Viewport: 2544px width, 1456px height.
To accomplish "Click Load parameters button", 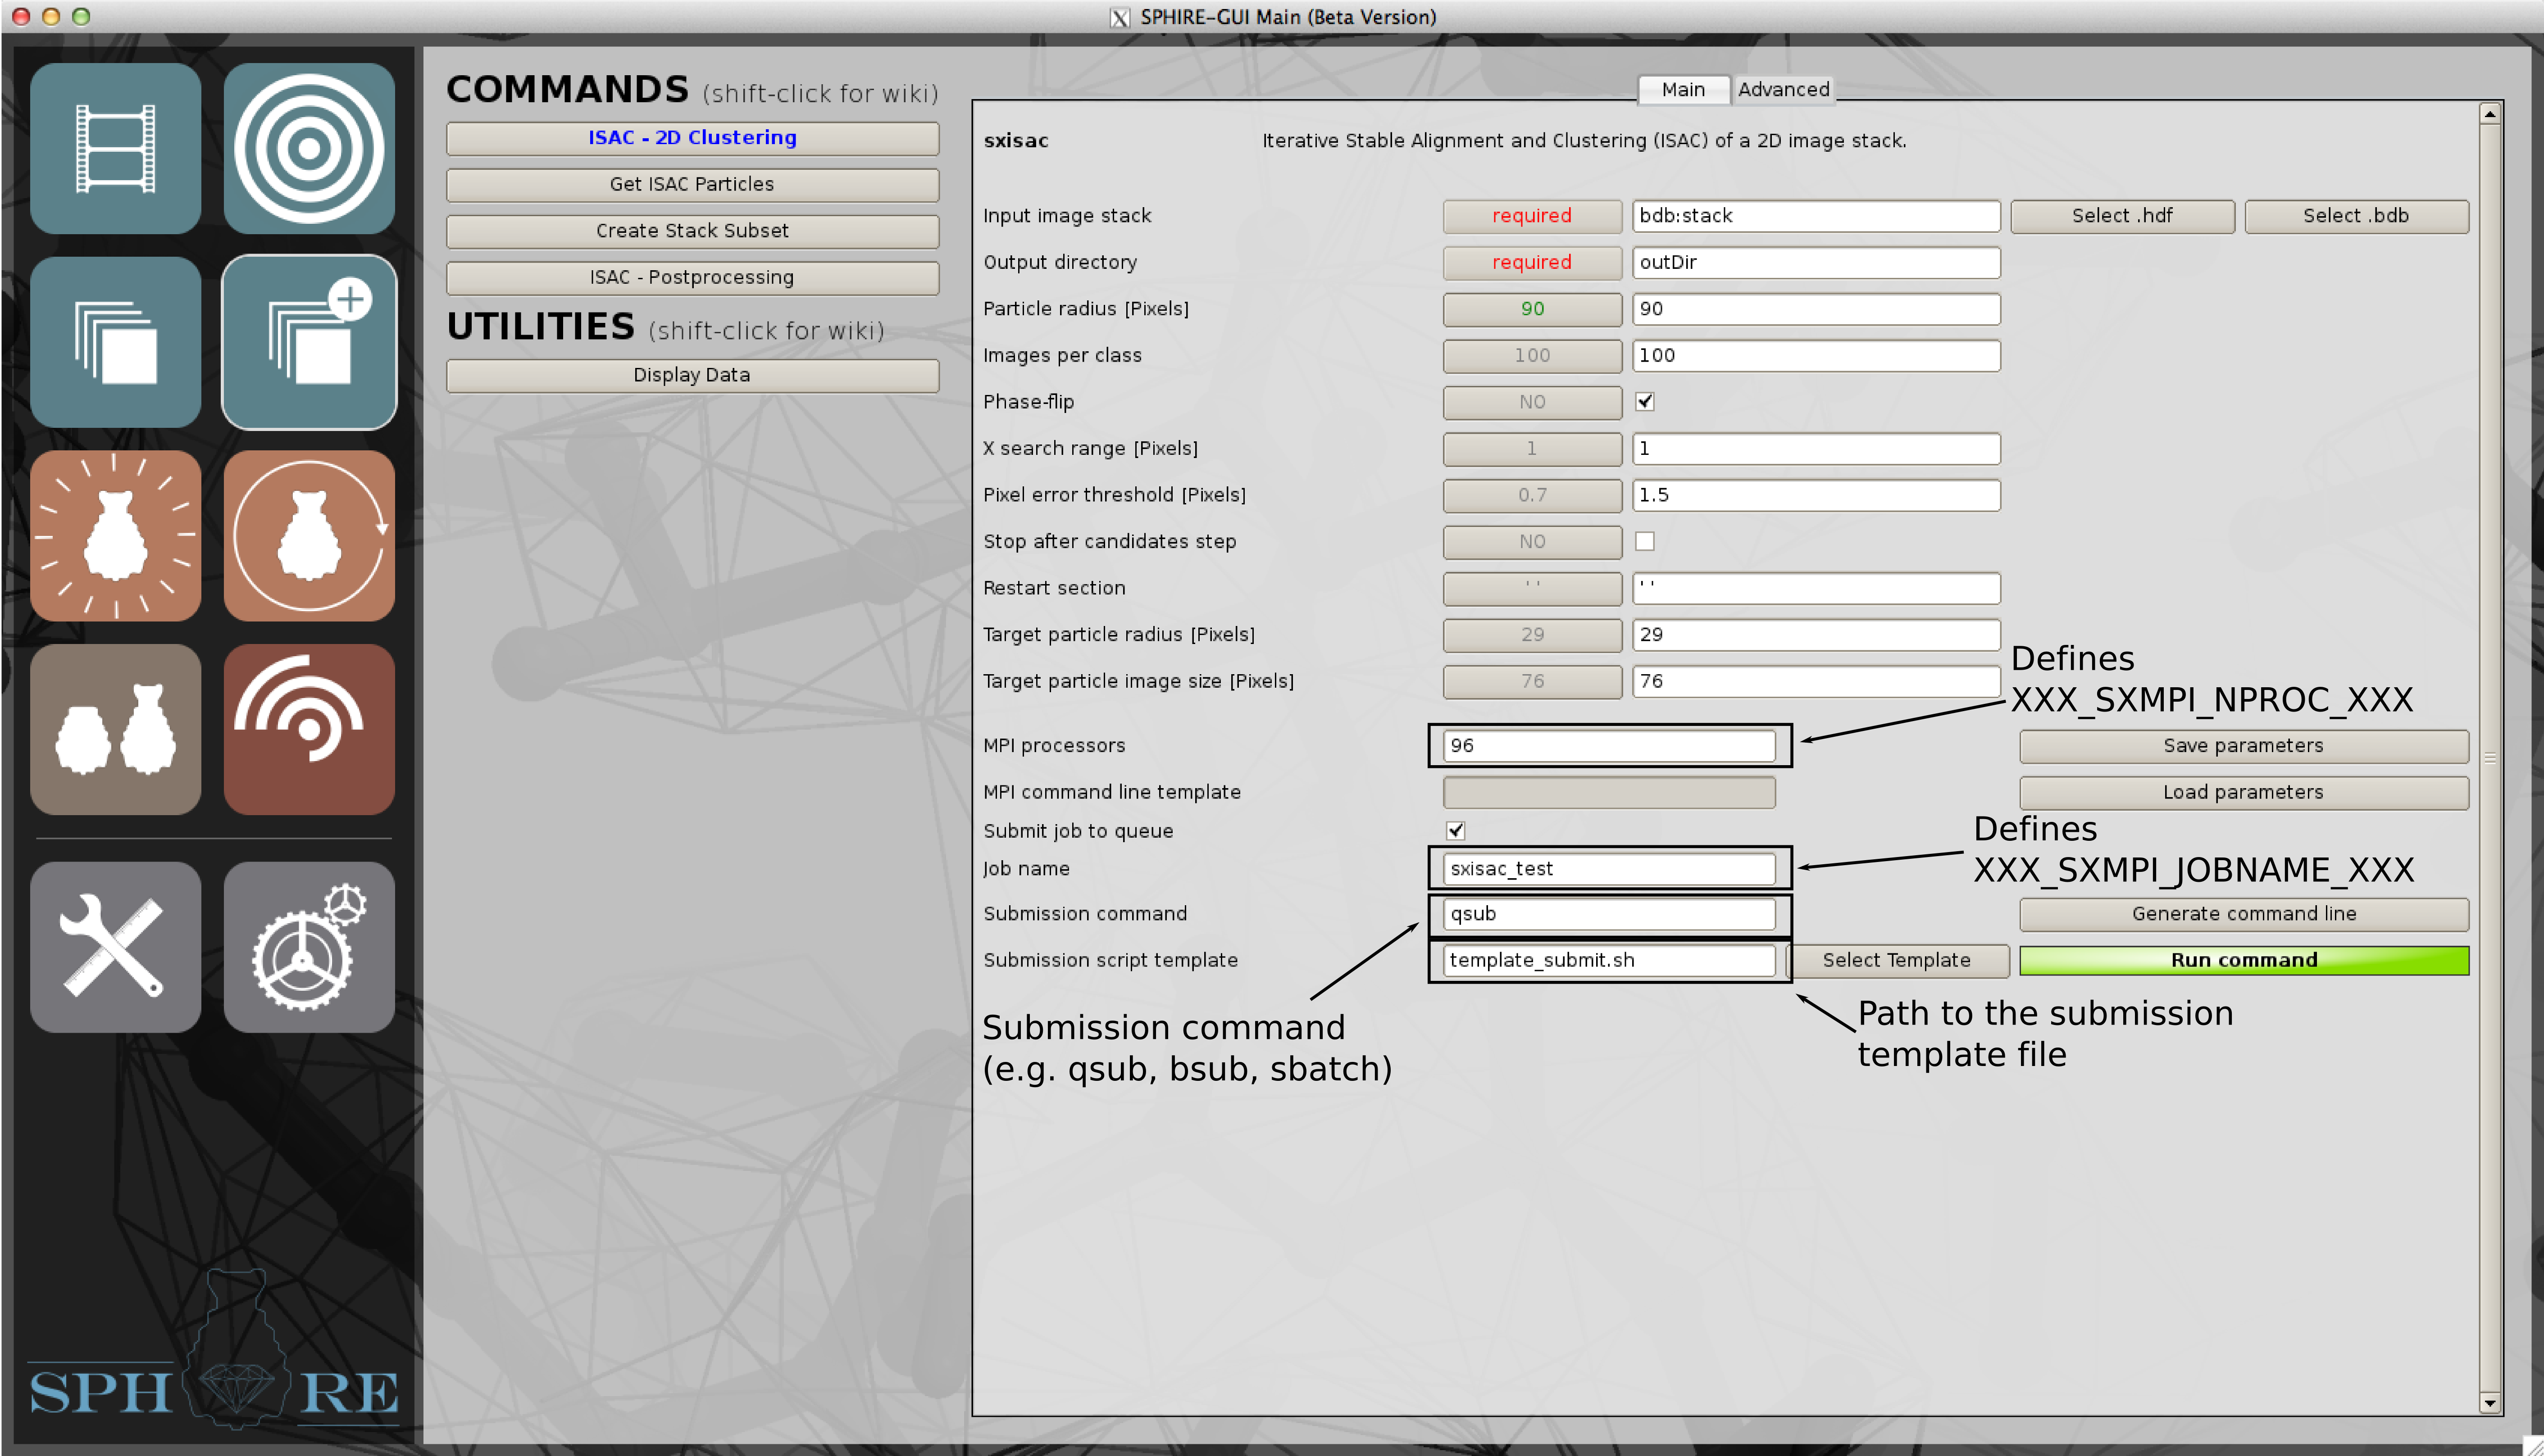I will [x=2244, y=792].
